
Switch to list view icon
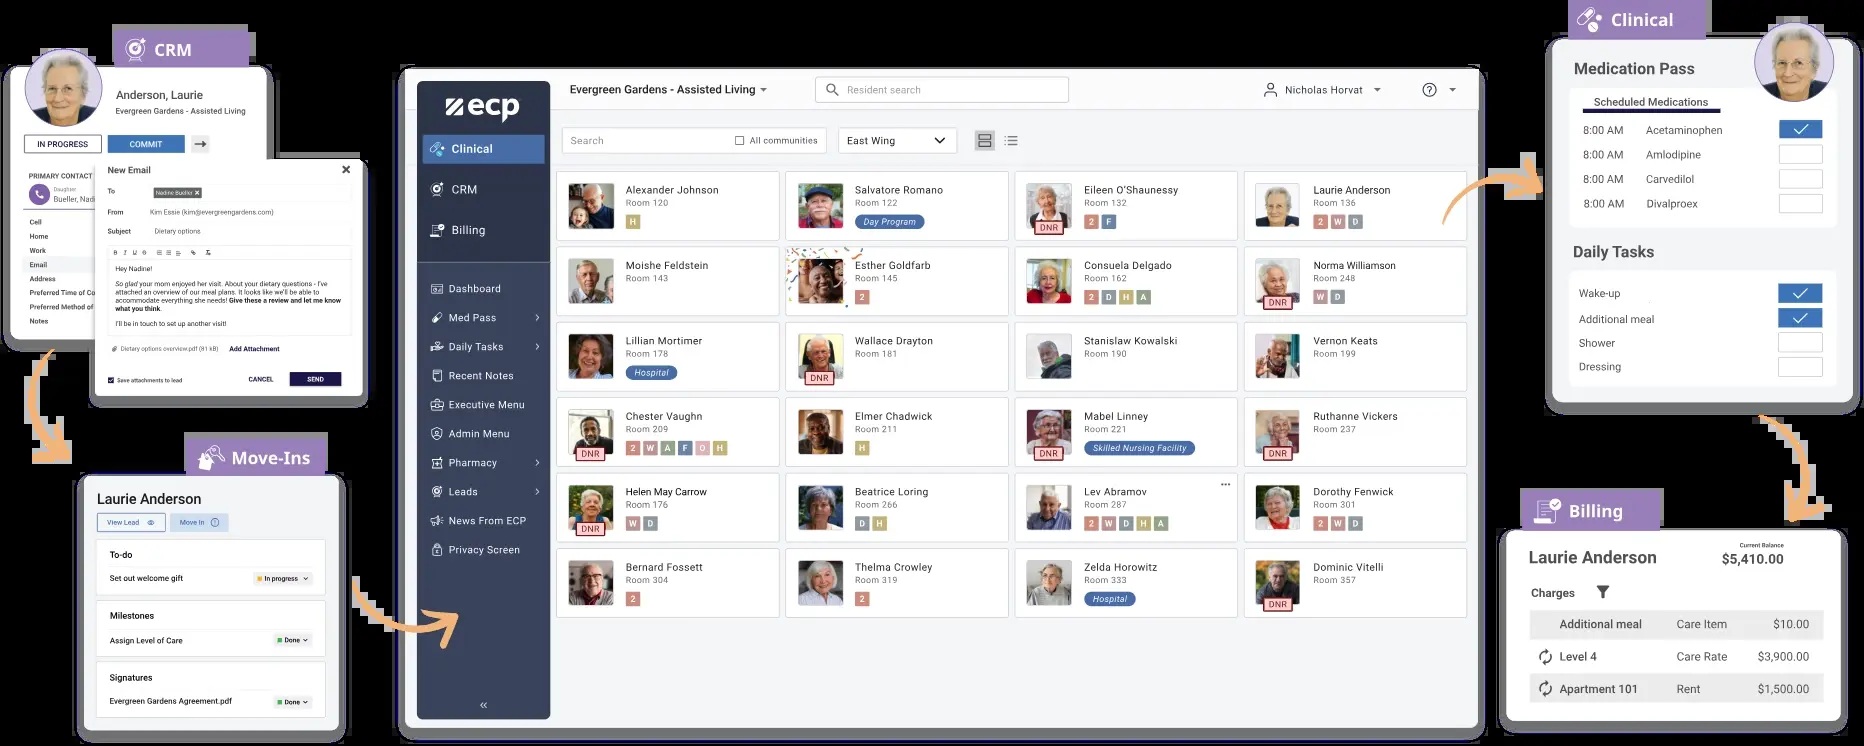(1011, 141)
